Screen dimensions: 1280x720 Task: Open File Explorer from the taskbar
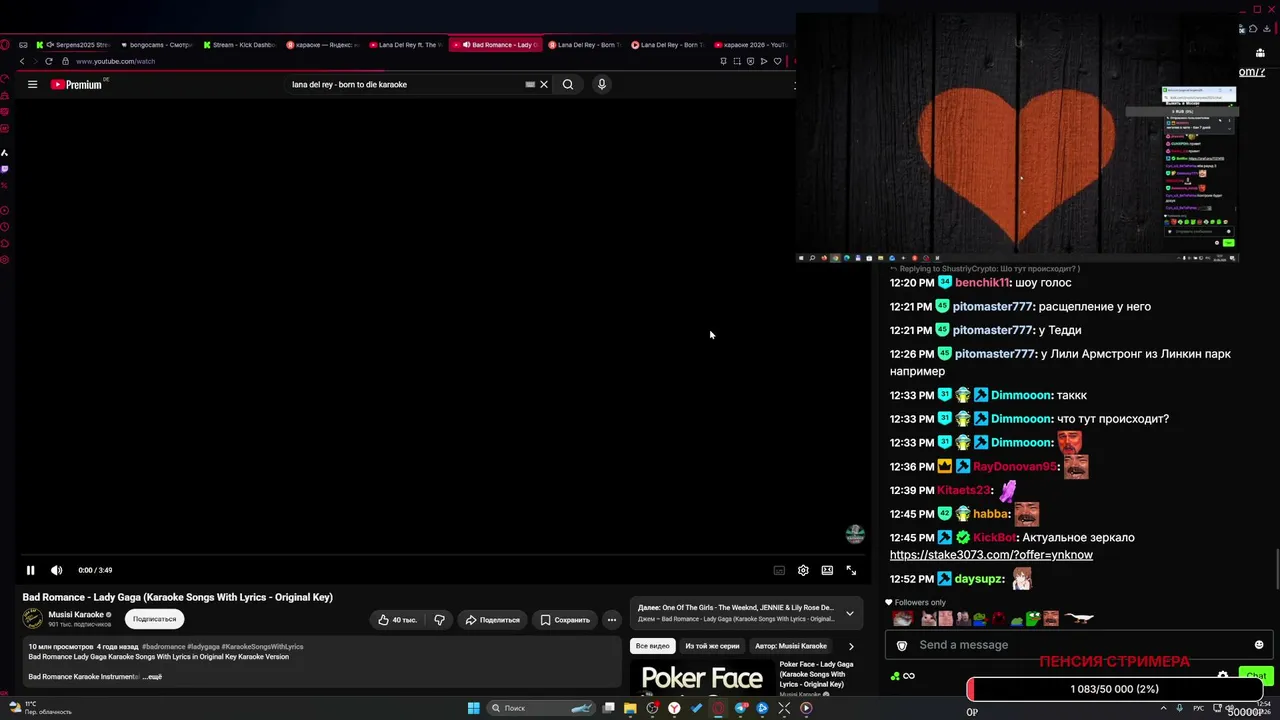pos(630,708)
